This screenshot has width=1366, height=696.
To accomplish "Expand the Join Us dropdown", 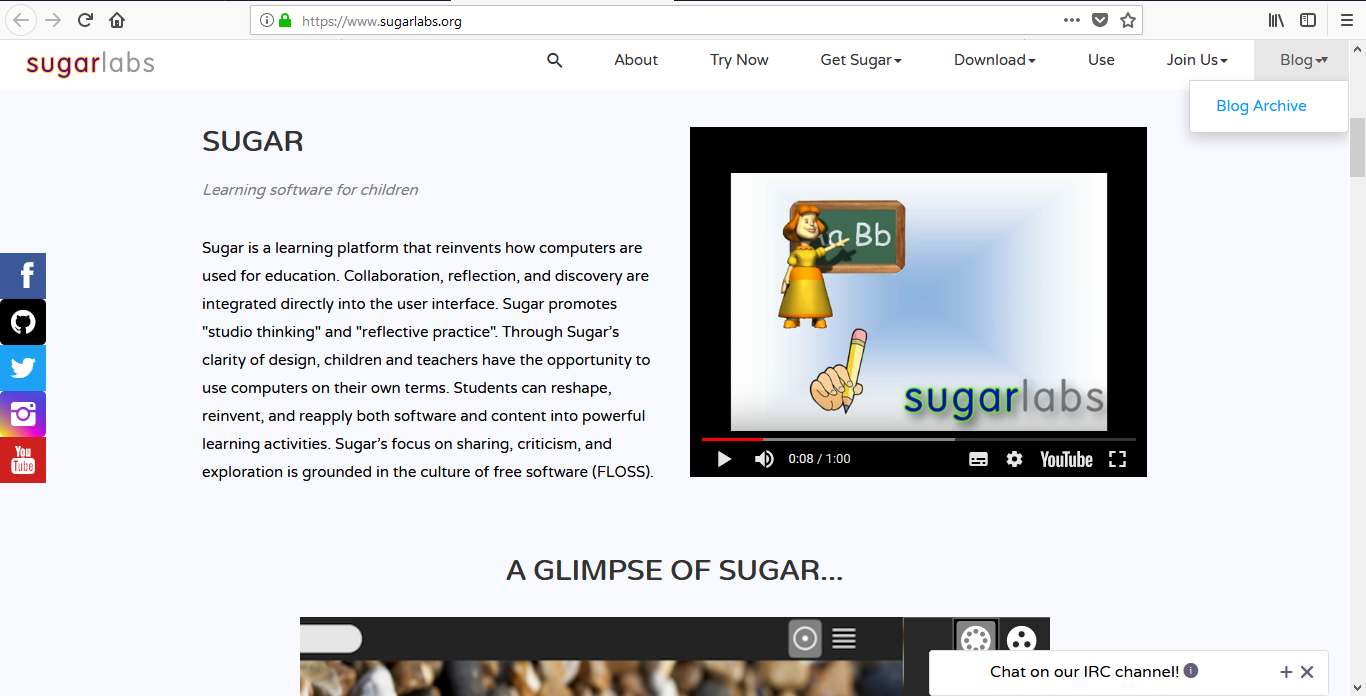I will coord(1196,60).
